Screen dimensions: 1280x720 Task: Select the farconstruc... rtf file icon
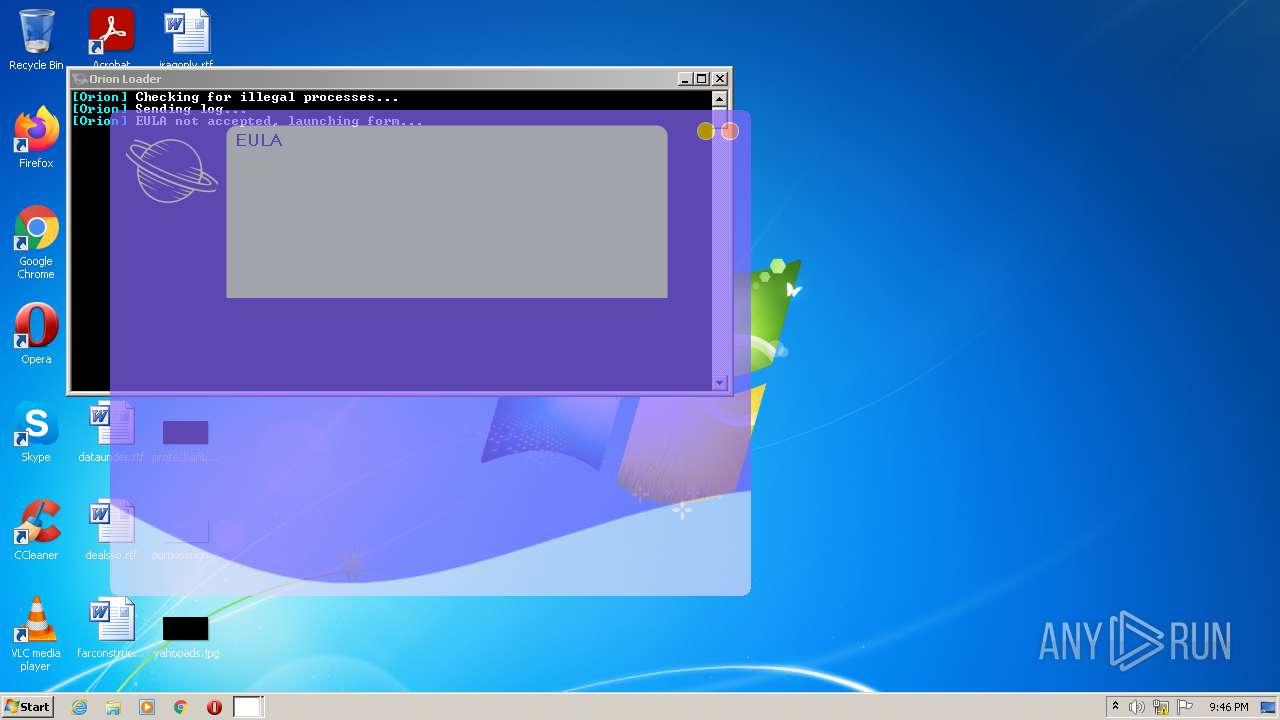point(111,628)
